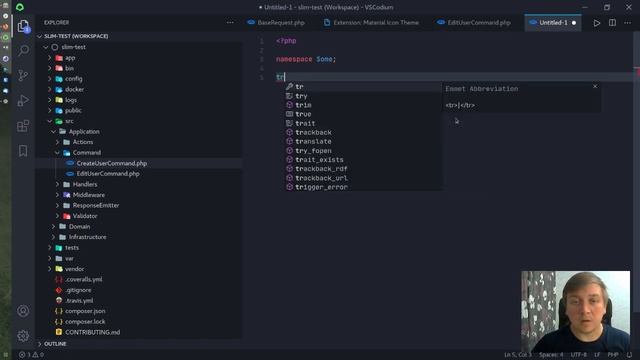640x360 pixels.
Task: Expand the ResponseEmitter folder
Action: pyautogui.click(x=140, y=205)
